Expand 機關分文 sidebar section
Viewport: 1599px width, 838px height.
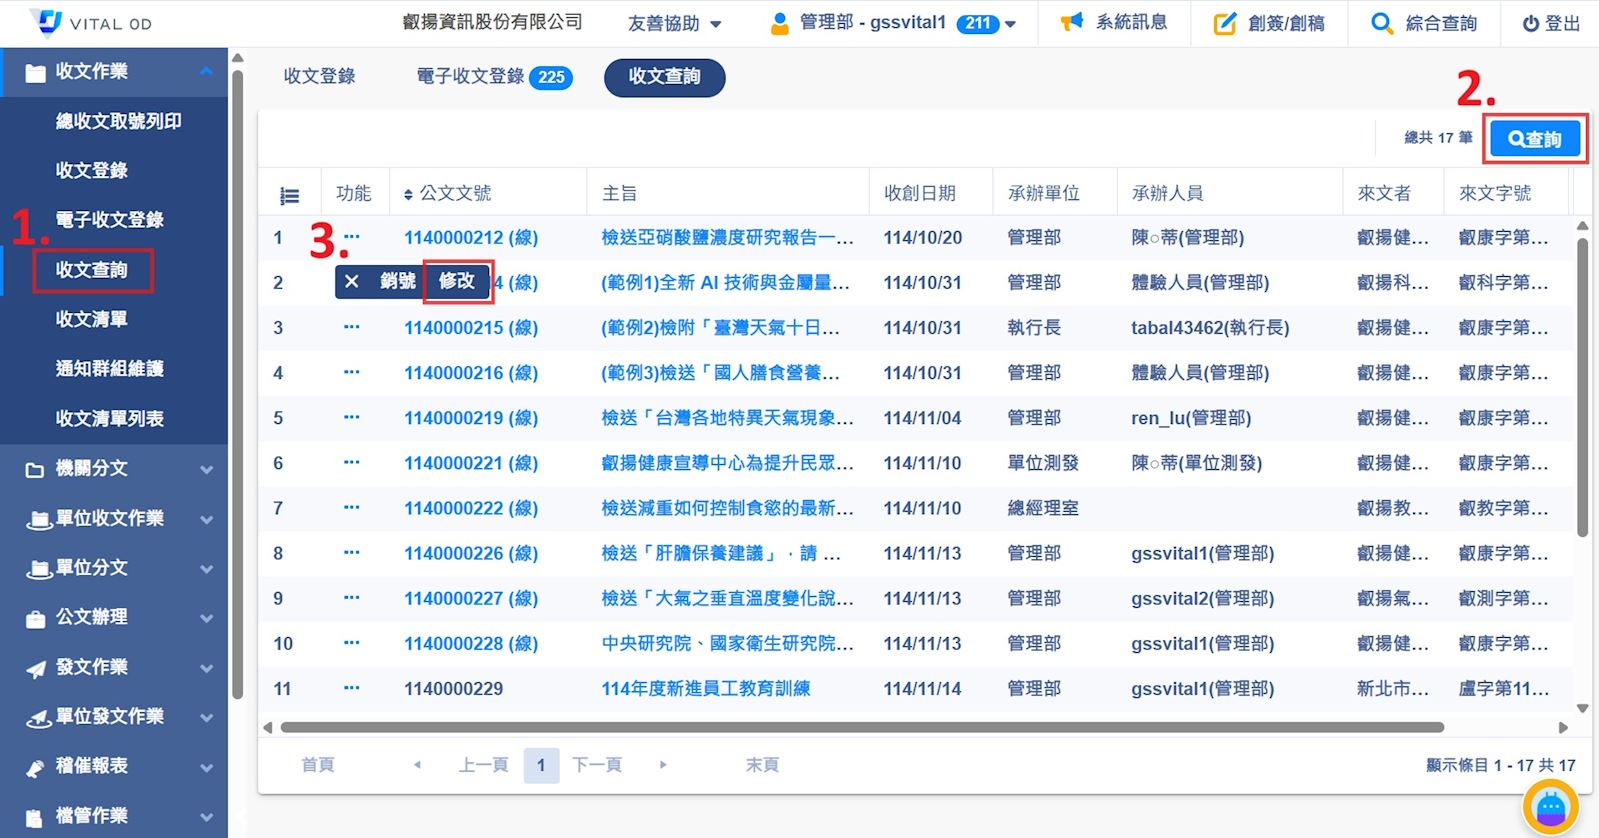(x=114, y=469)
